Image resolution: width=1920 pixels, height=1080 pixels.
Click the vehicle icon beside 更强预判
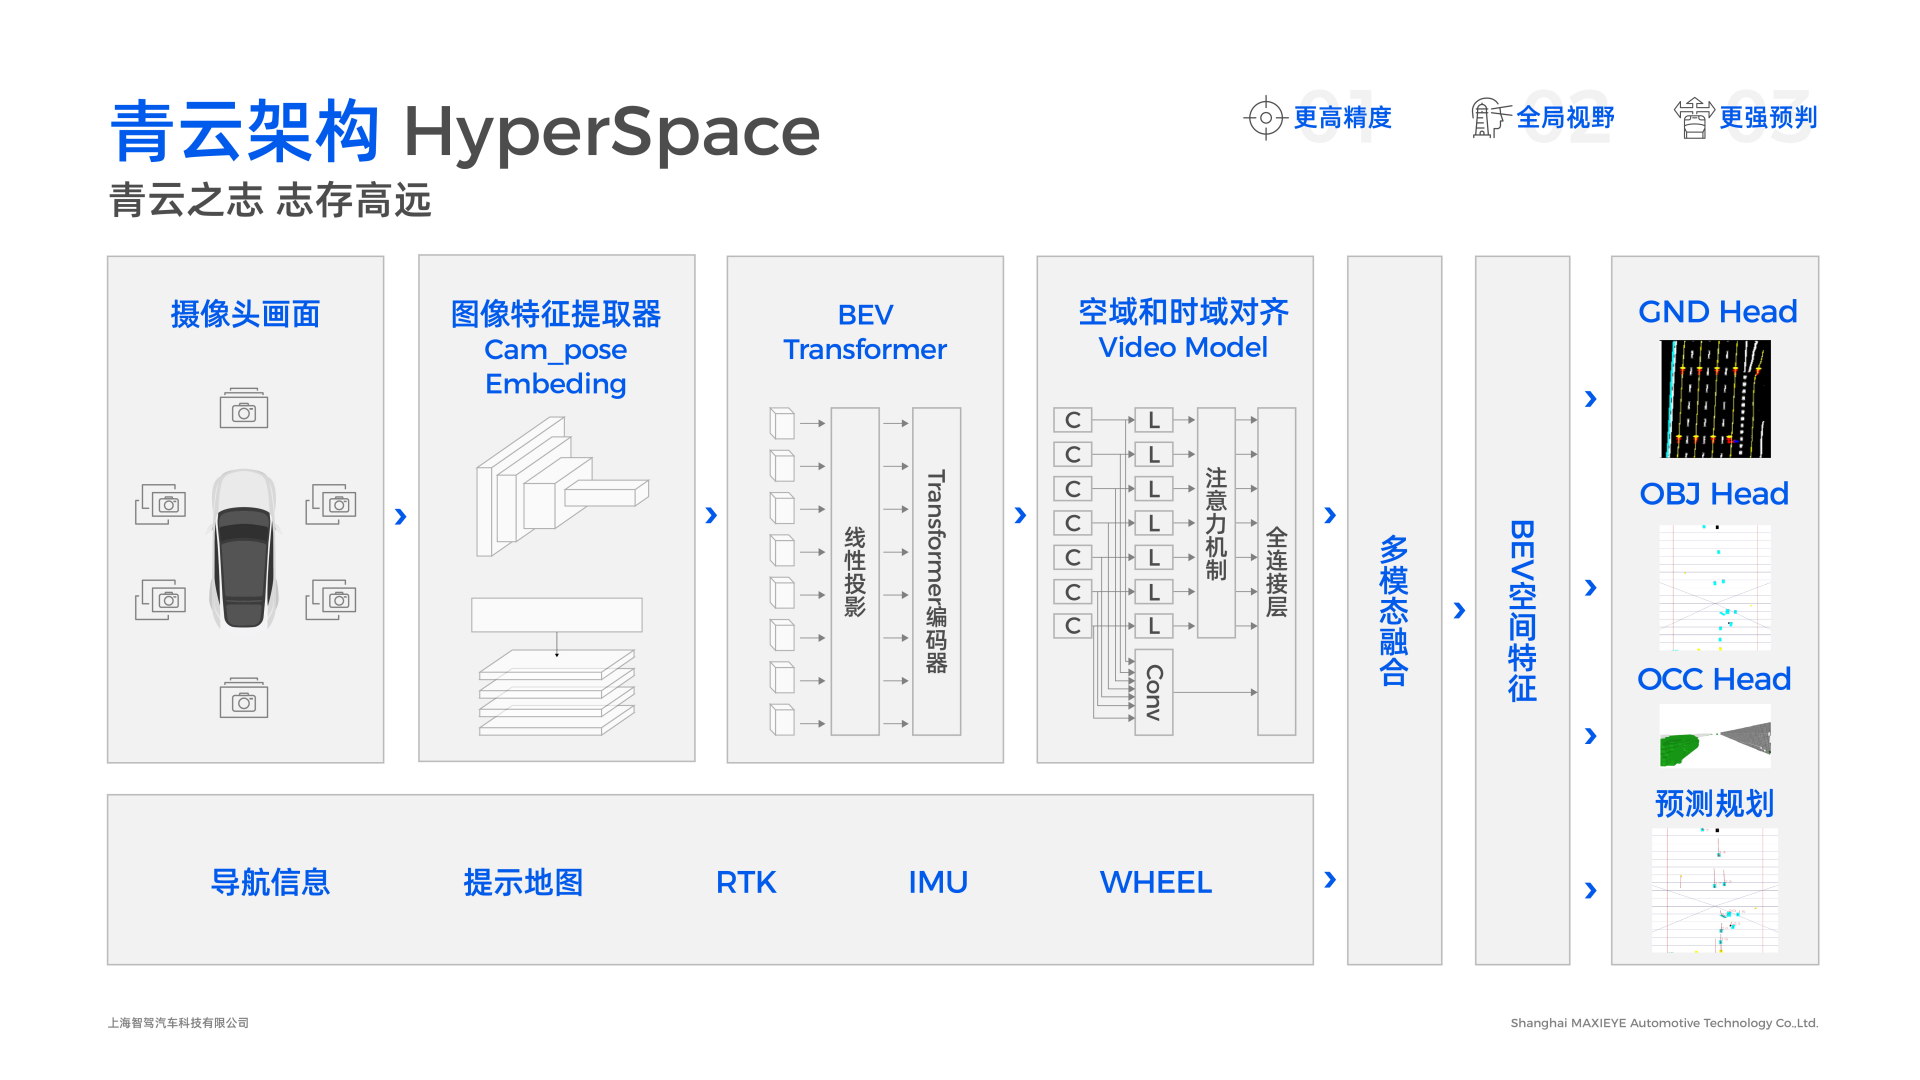(x=1694, y=117)
